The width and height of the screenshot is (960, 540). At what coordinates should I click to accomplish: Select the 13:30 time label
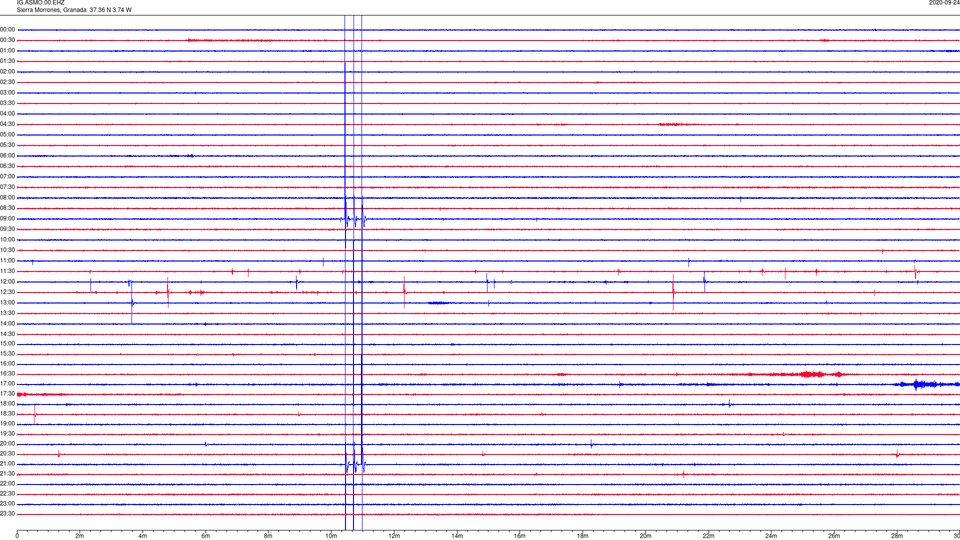(x=7, y=313)
